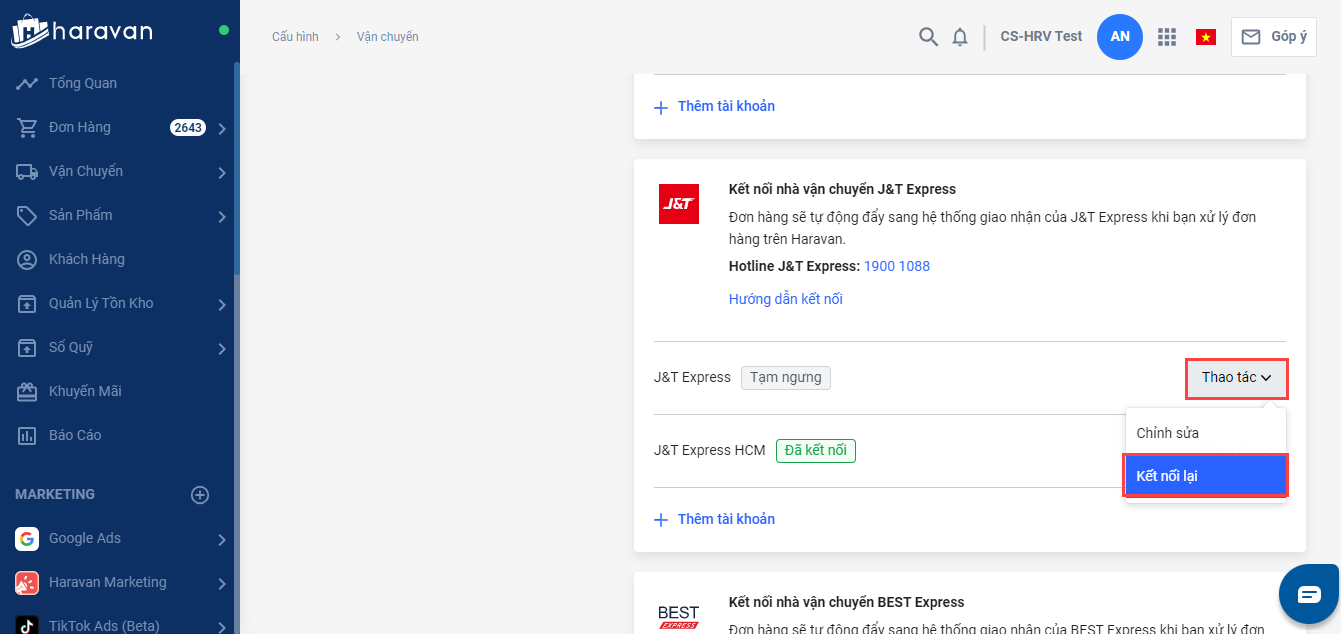
Task: Open the Báo Cáo sidebar item
Action: pos(75,435)
